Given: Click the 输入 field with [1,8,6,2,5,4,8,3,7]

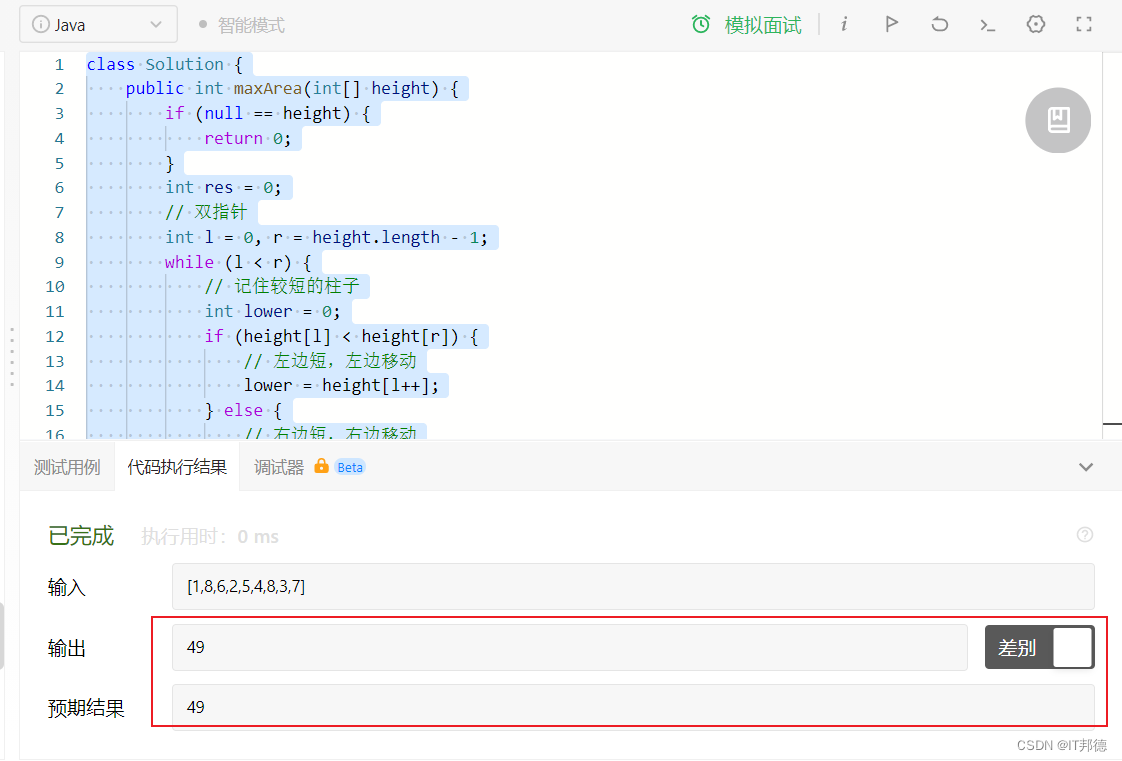Looking at the screenshot, I should 633,586.
